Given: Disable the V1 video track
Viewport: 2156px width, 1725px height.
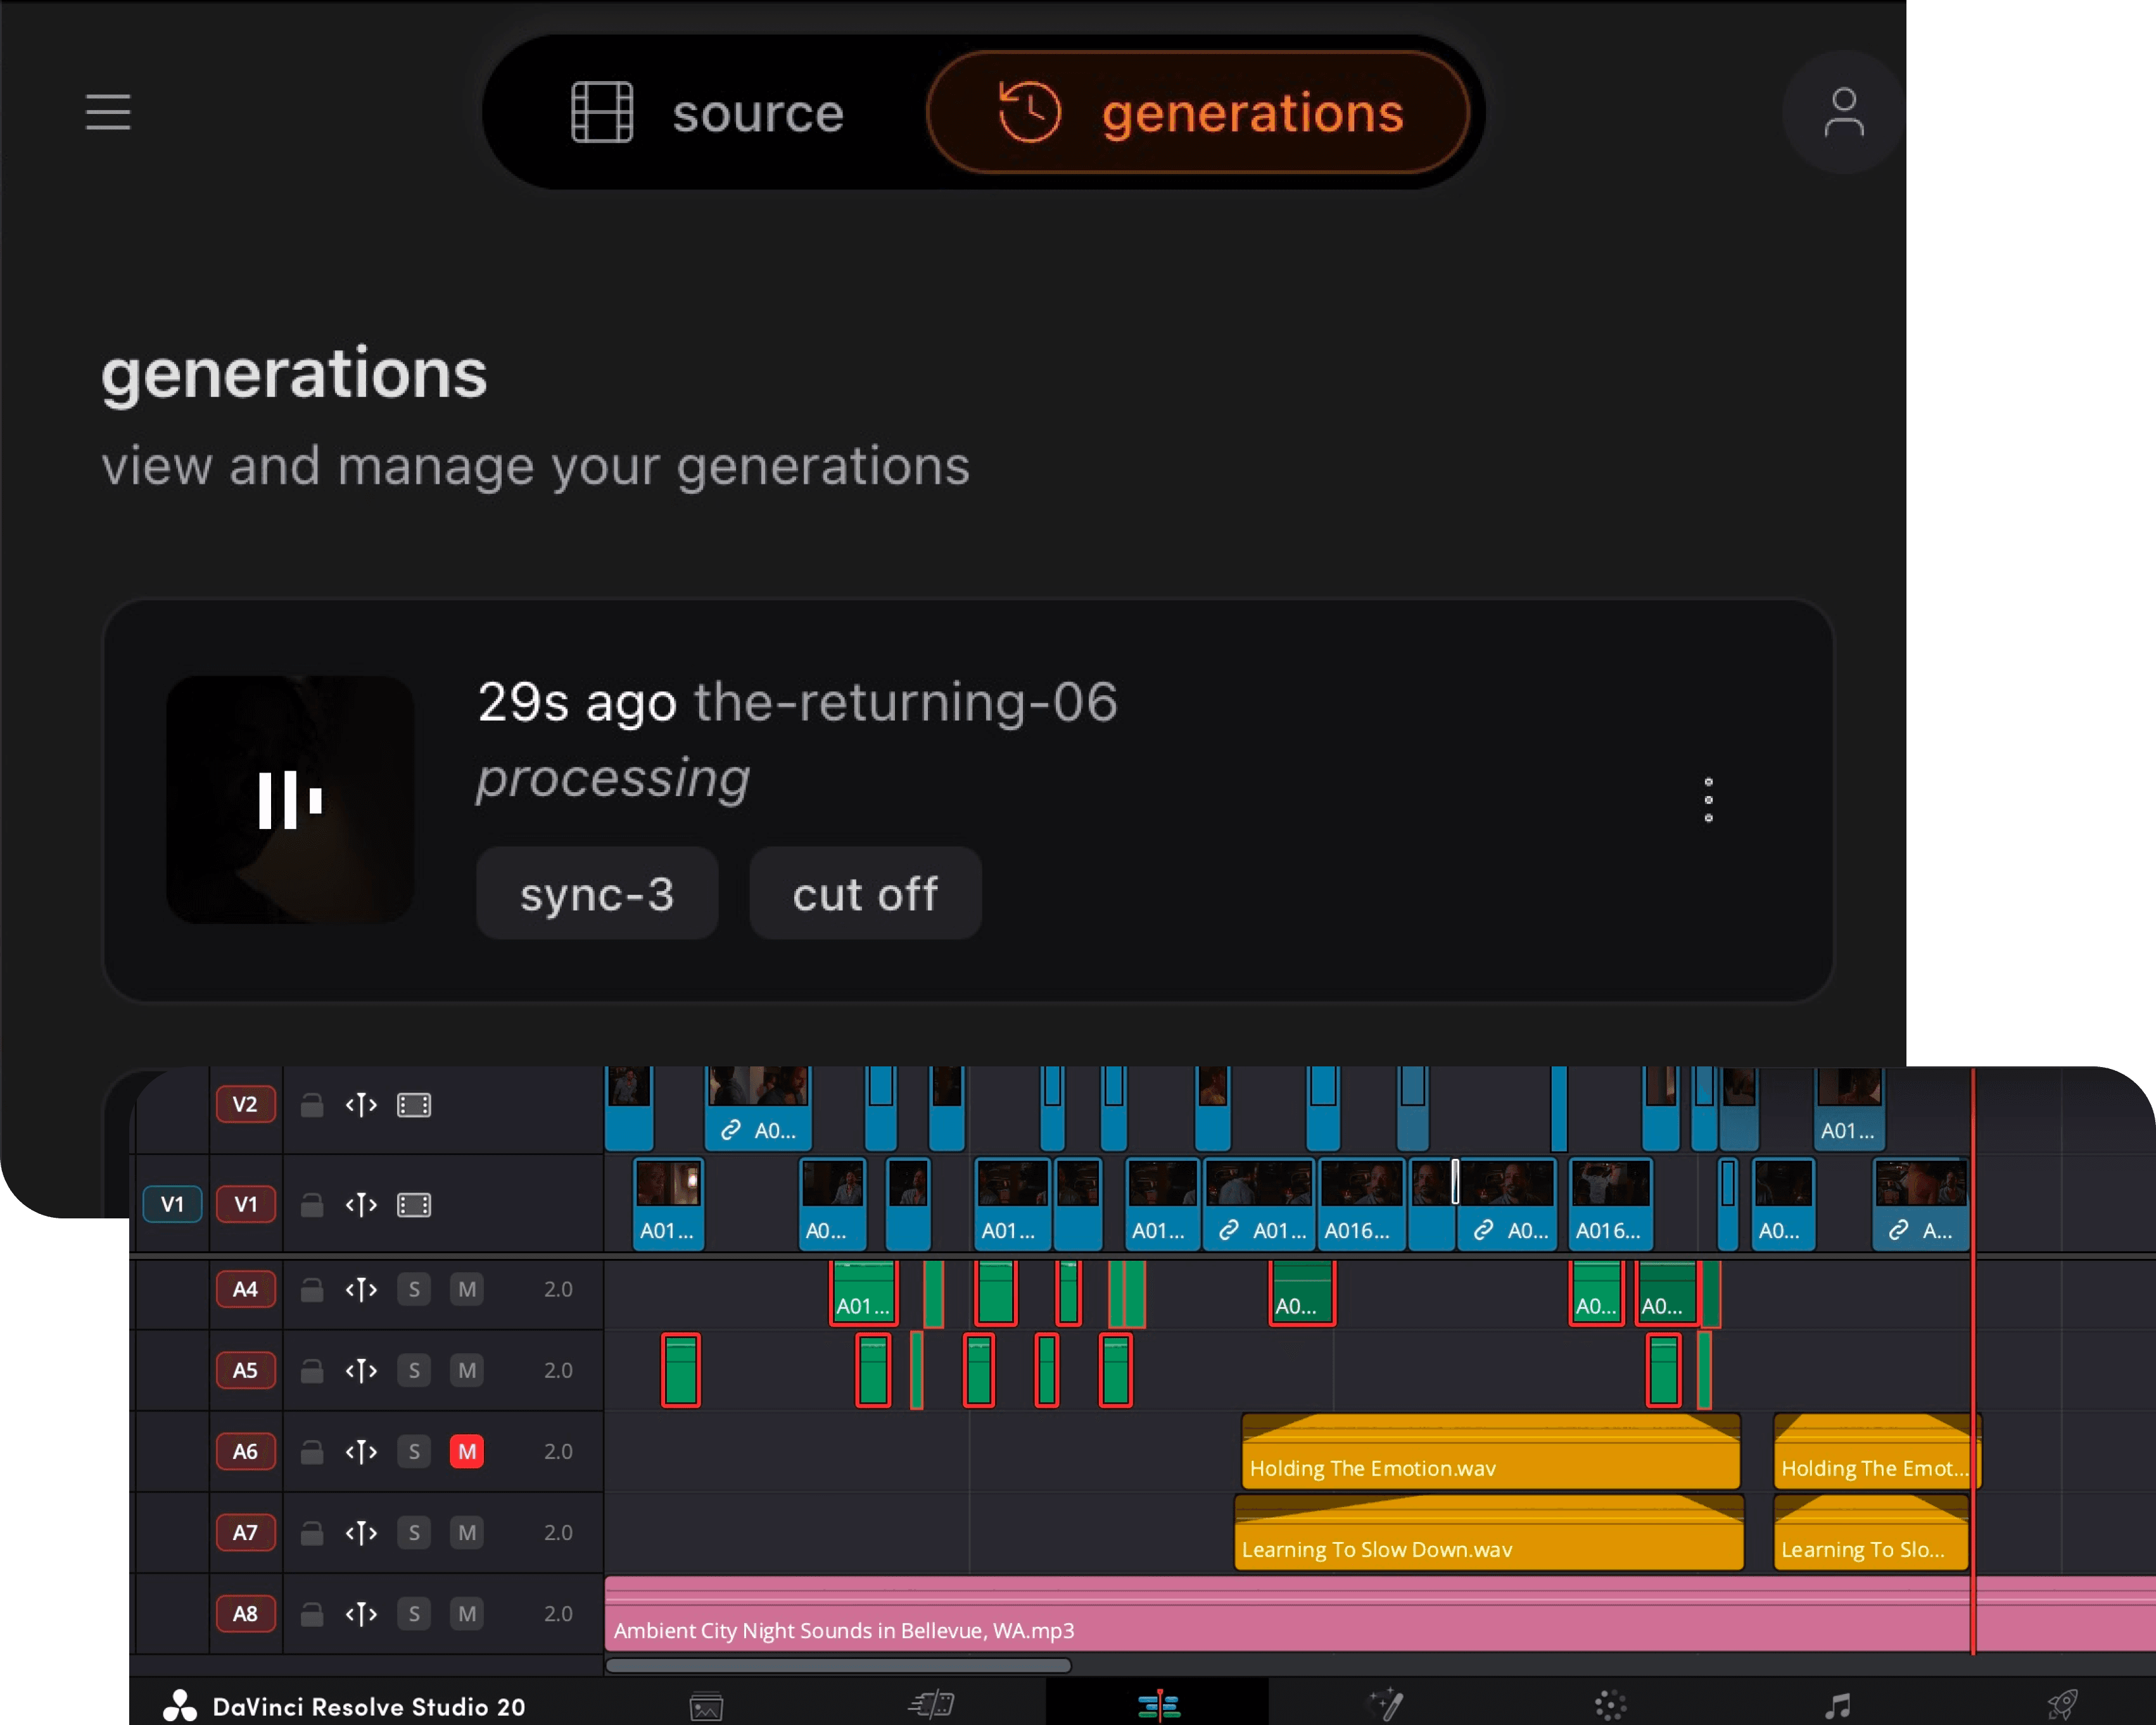Looking at the screenshot, I should (414, 1205).
